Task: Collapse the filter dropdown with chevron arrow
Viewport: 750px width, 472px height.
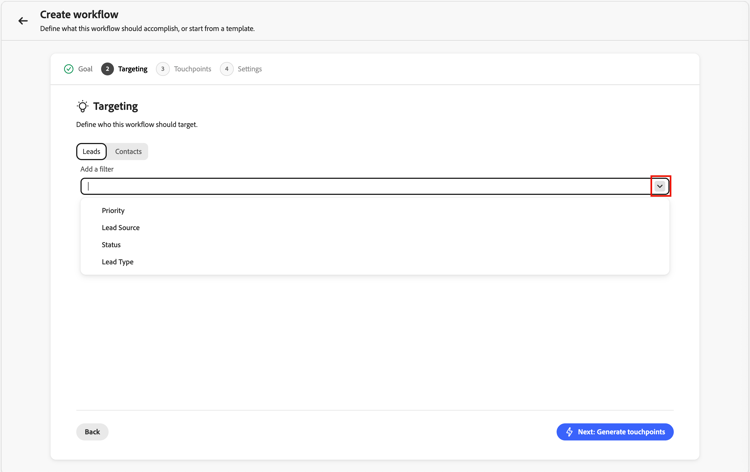Action: [x=660, y=186]
